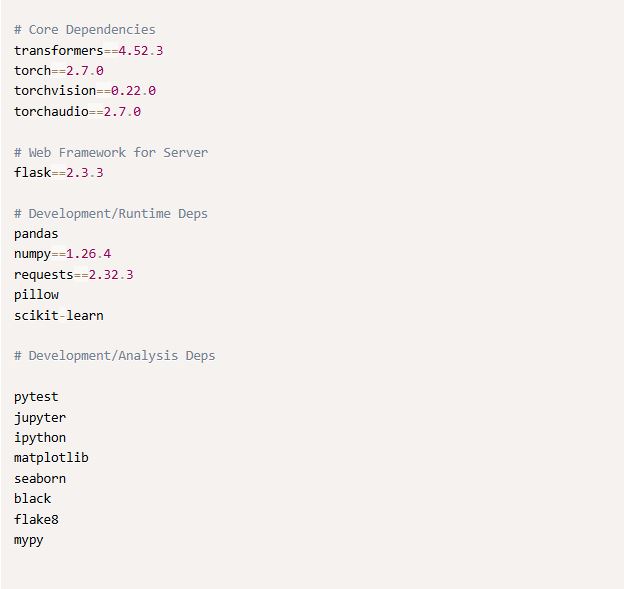Click the pillow package name
The image size is (624, 589).
pos(36,295)
